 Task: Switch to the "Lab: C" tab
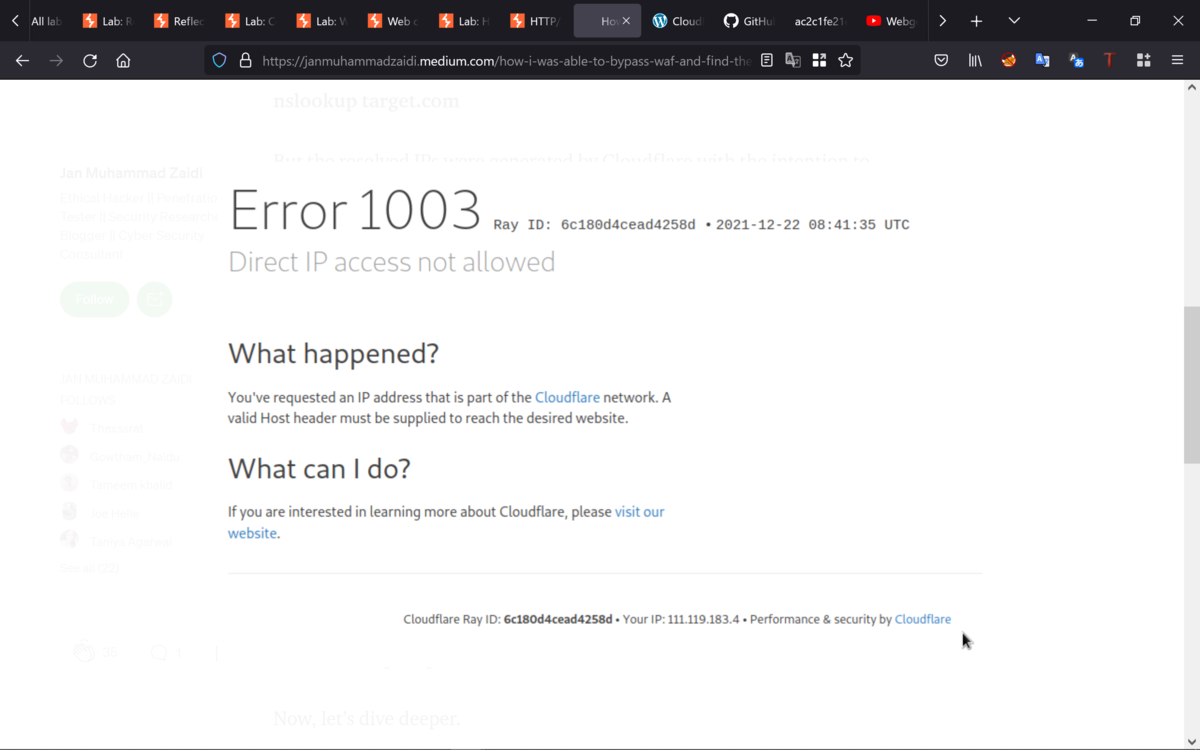[x=249, y=21]
